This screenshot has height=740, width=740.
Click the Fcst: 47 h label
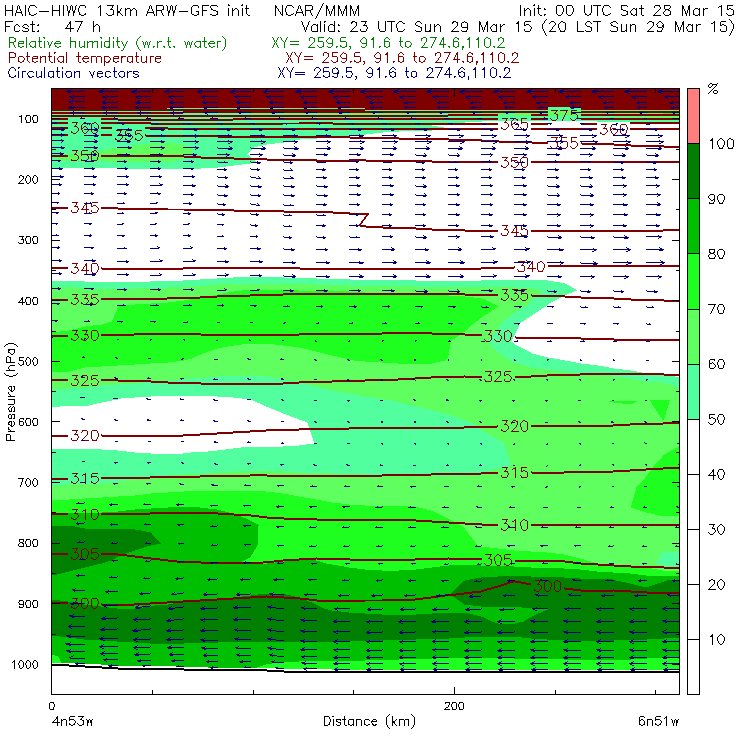(52, 26)
